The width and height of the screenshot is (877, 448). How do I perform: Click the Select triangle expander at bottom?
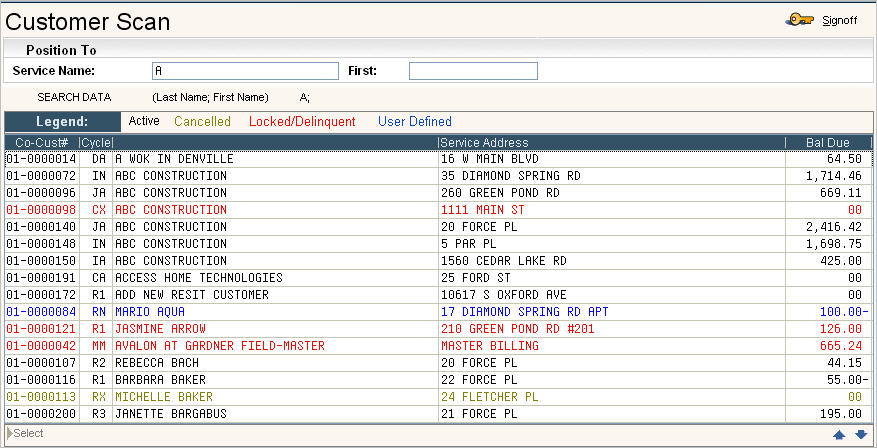10,433
